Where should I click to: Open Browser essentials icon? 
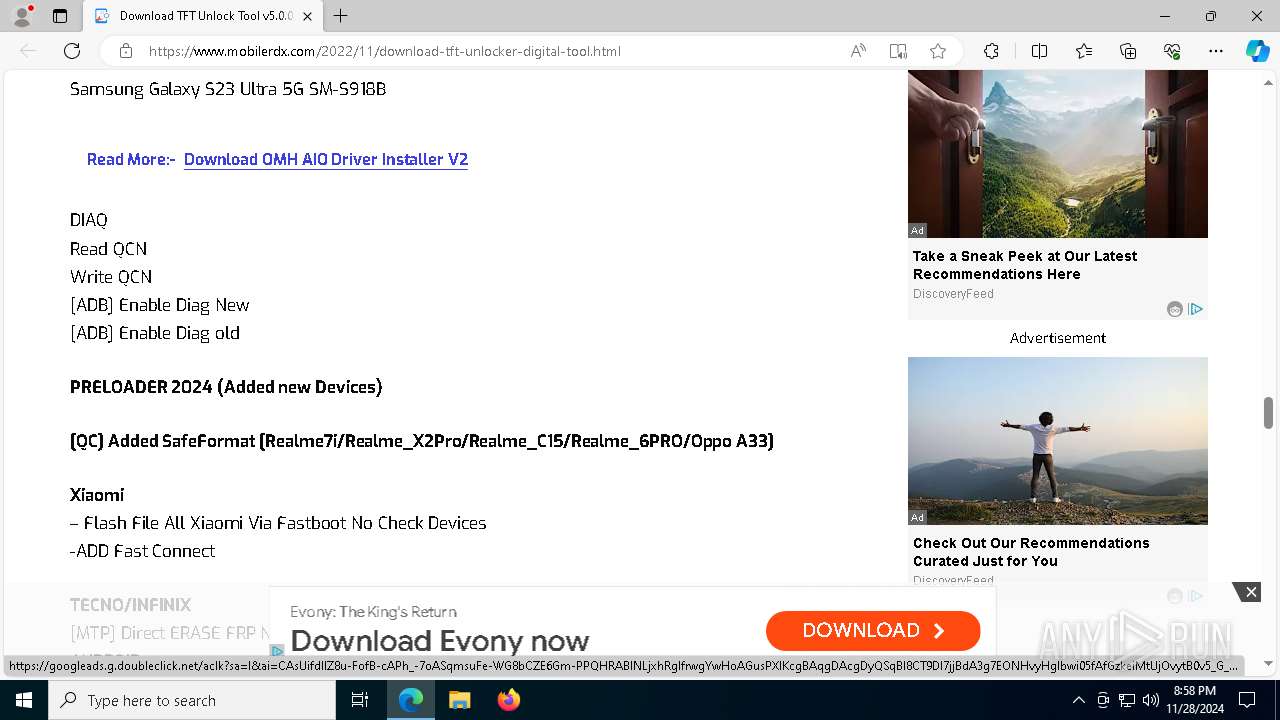pyautogui.click(x=1172, y=51)
